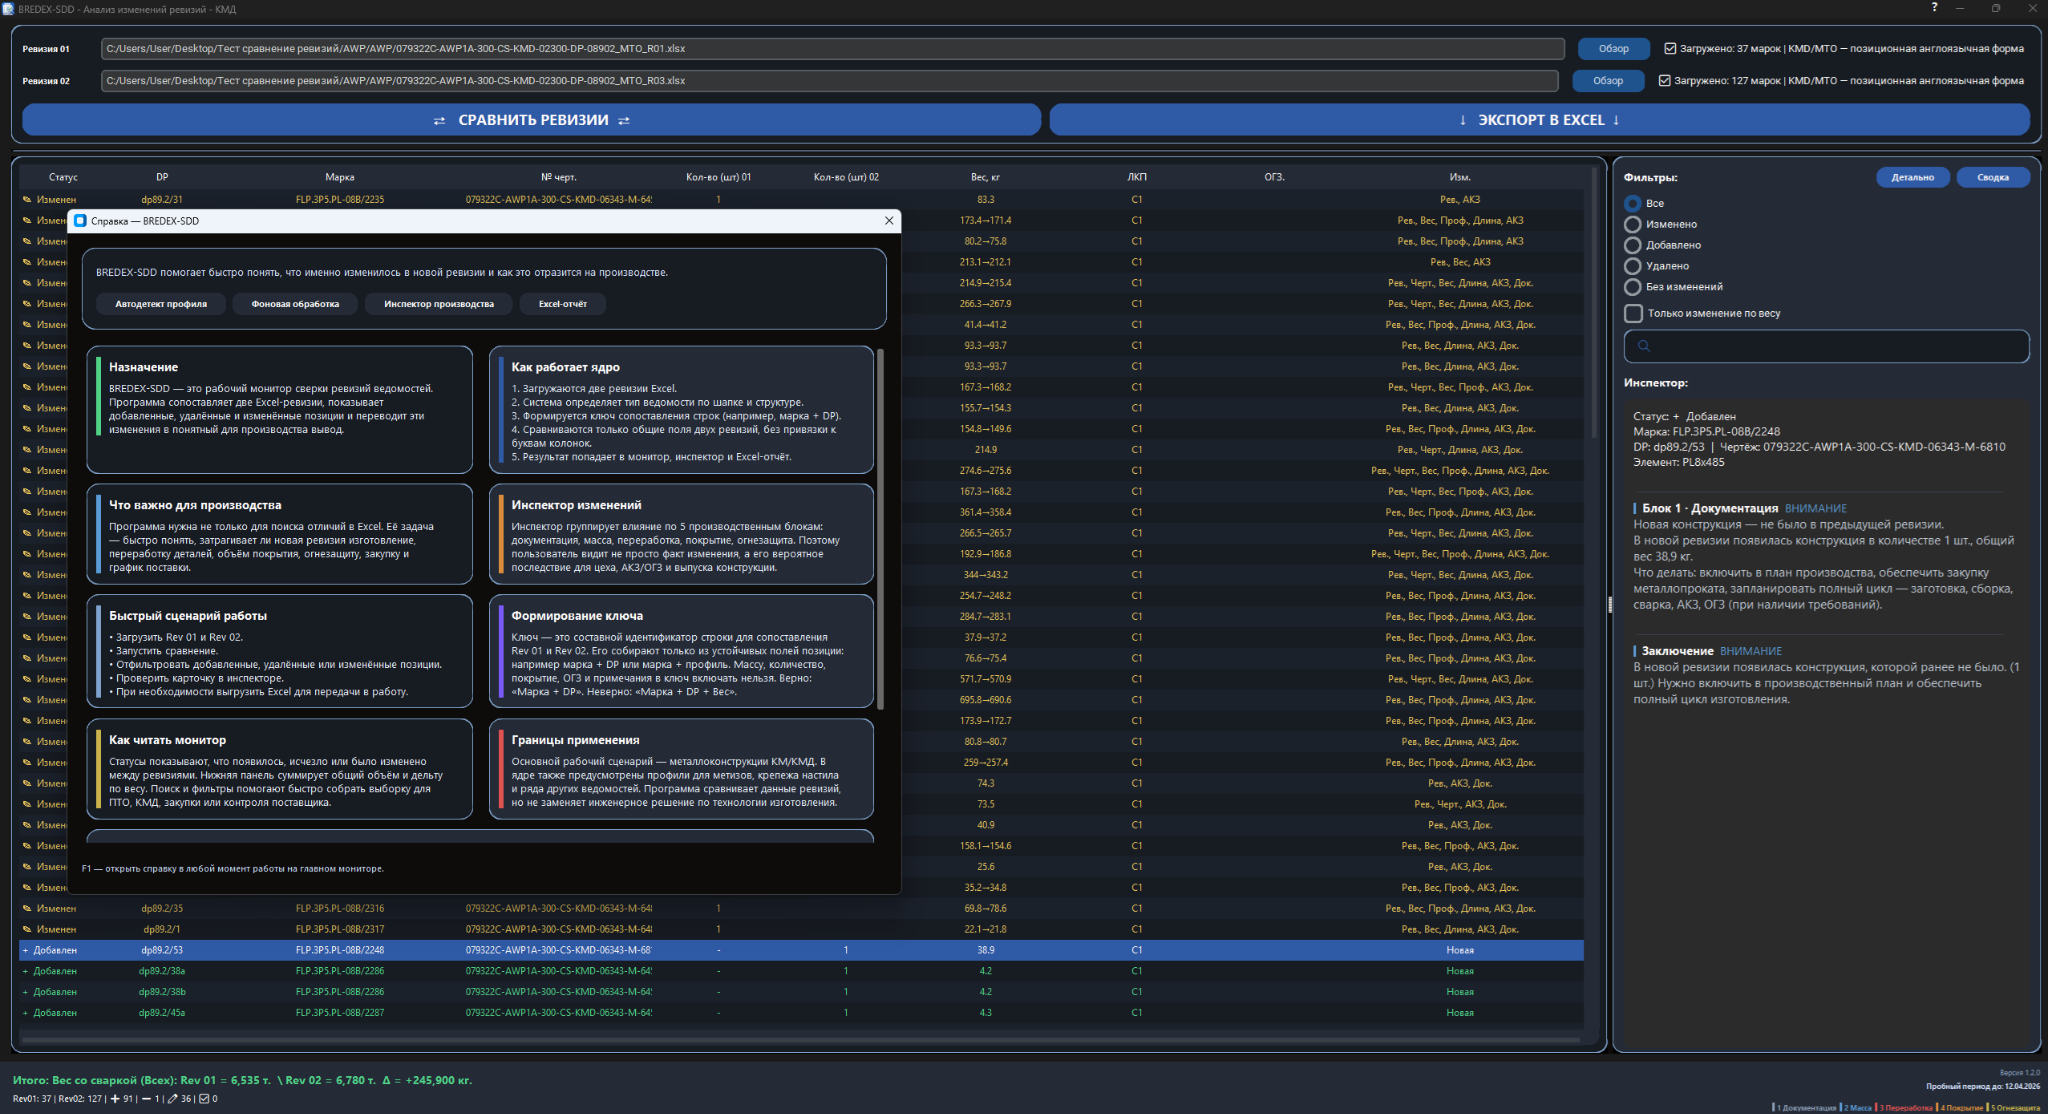
Task: Click the pencil status icon of row dp89.2/35
Action: click(x=27, y=909)
